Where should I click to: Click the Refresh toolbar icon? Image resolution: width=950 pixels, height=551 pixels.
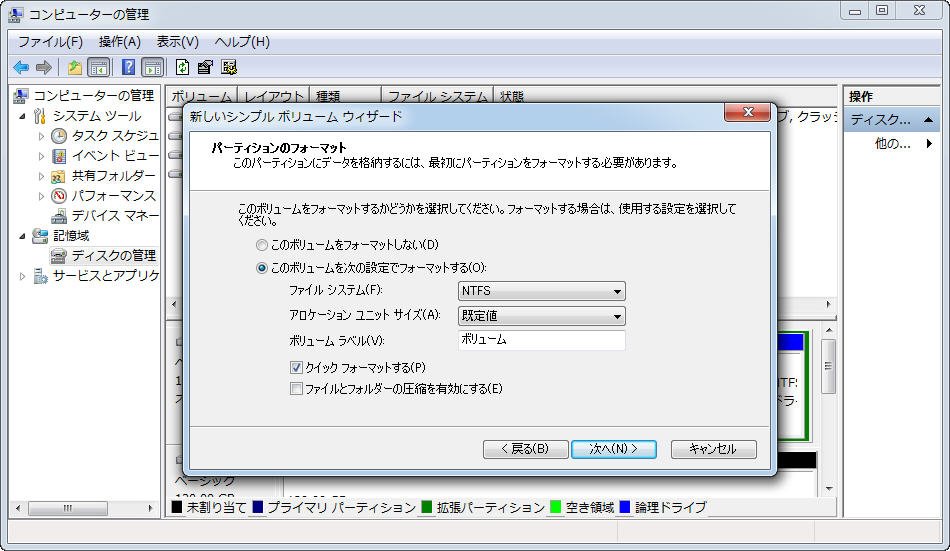(182, 67)
